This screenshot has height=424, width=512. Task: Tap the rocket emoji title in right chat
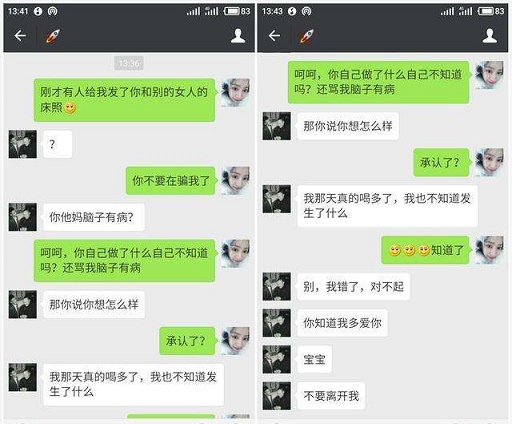(x=307, y=36)
